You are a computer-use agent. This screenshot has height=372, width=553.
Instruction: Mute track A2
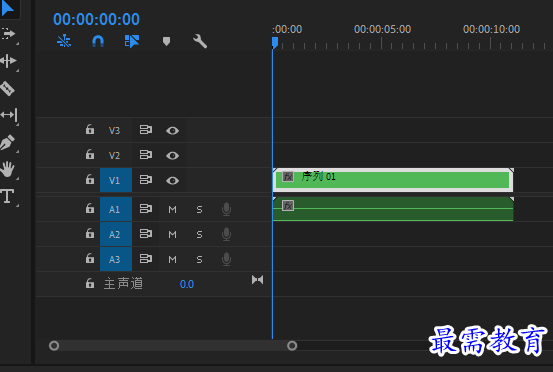click(172, 234)
